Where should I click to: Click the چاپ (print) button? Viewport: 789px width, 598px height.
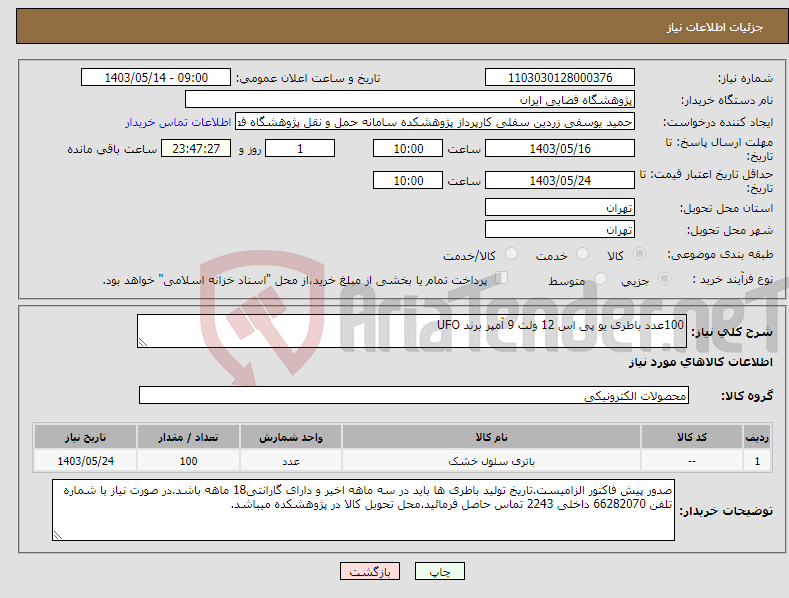point(439,572)
